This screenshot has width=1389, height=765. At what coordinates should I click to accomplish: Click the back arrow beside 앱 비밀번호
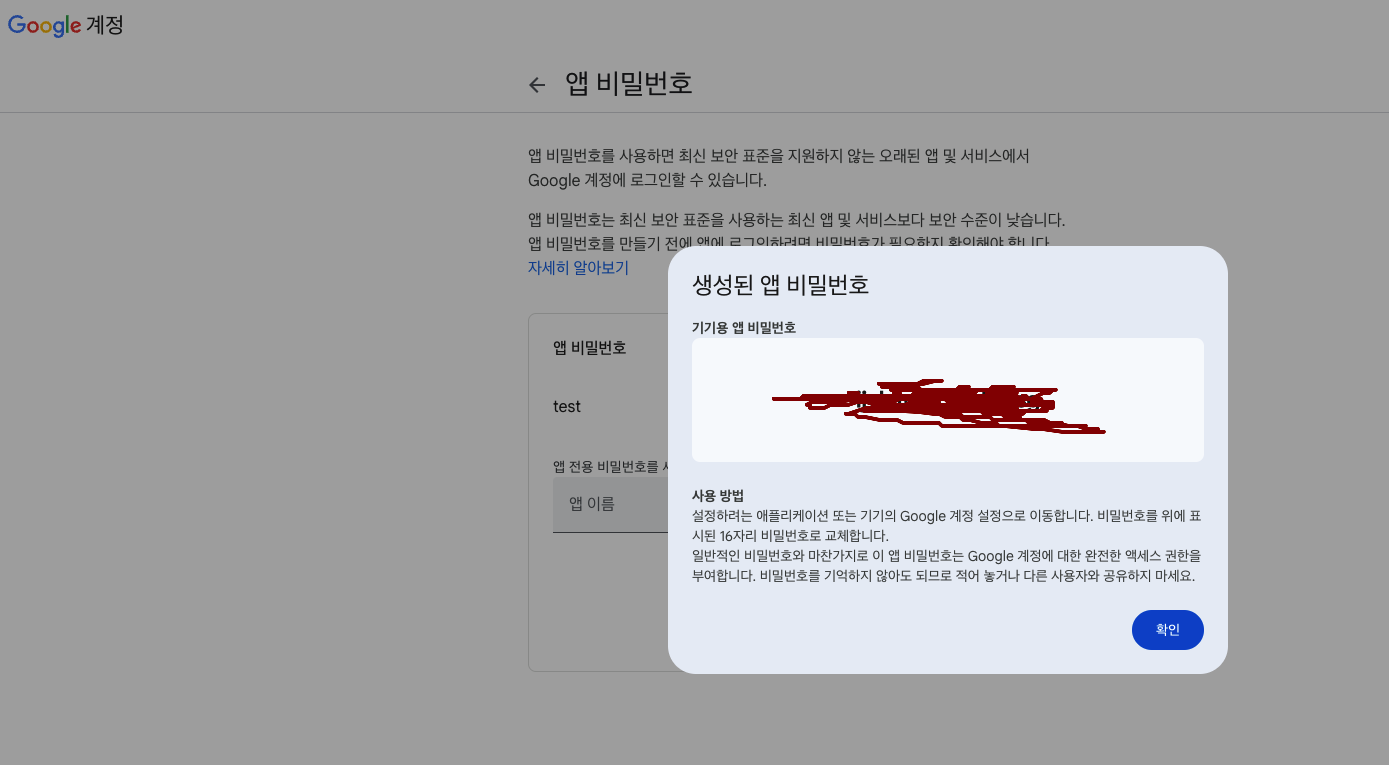point(537,85)
